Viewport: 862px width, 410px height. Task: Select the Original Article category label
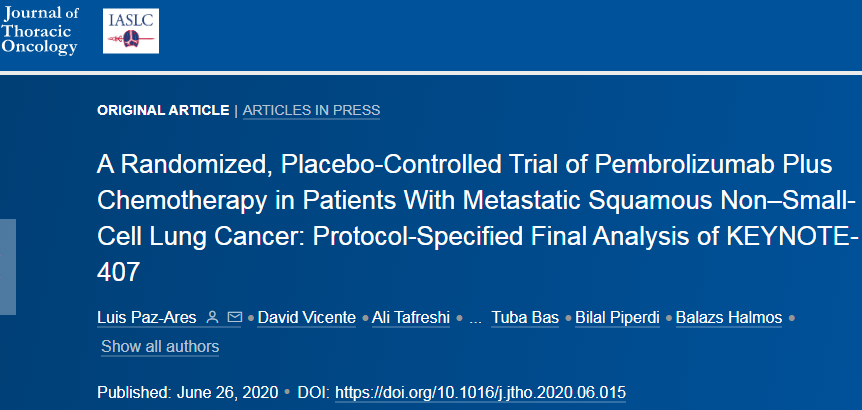[x=163, y=110]
